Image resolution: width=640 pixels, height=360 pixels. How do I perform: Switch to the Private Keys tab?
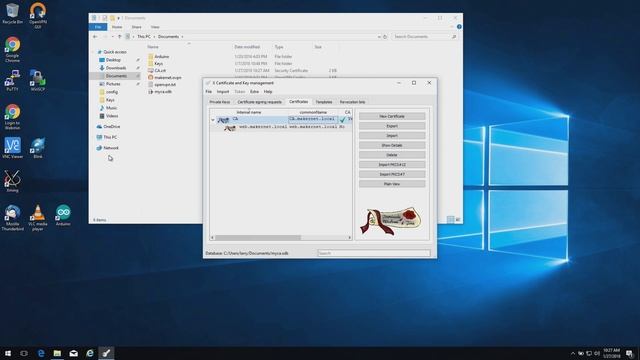pos(220,102)
